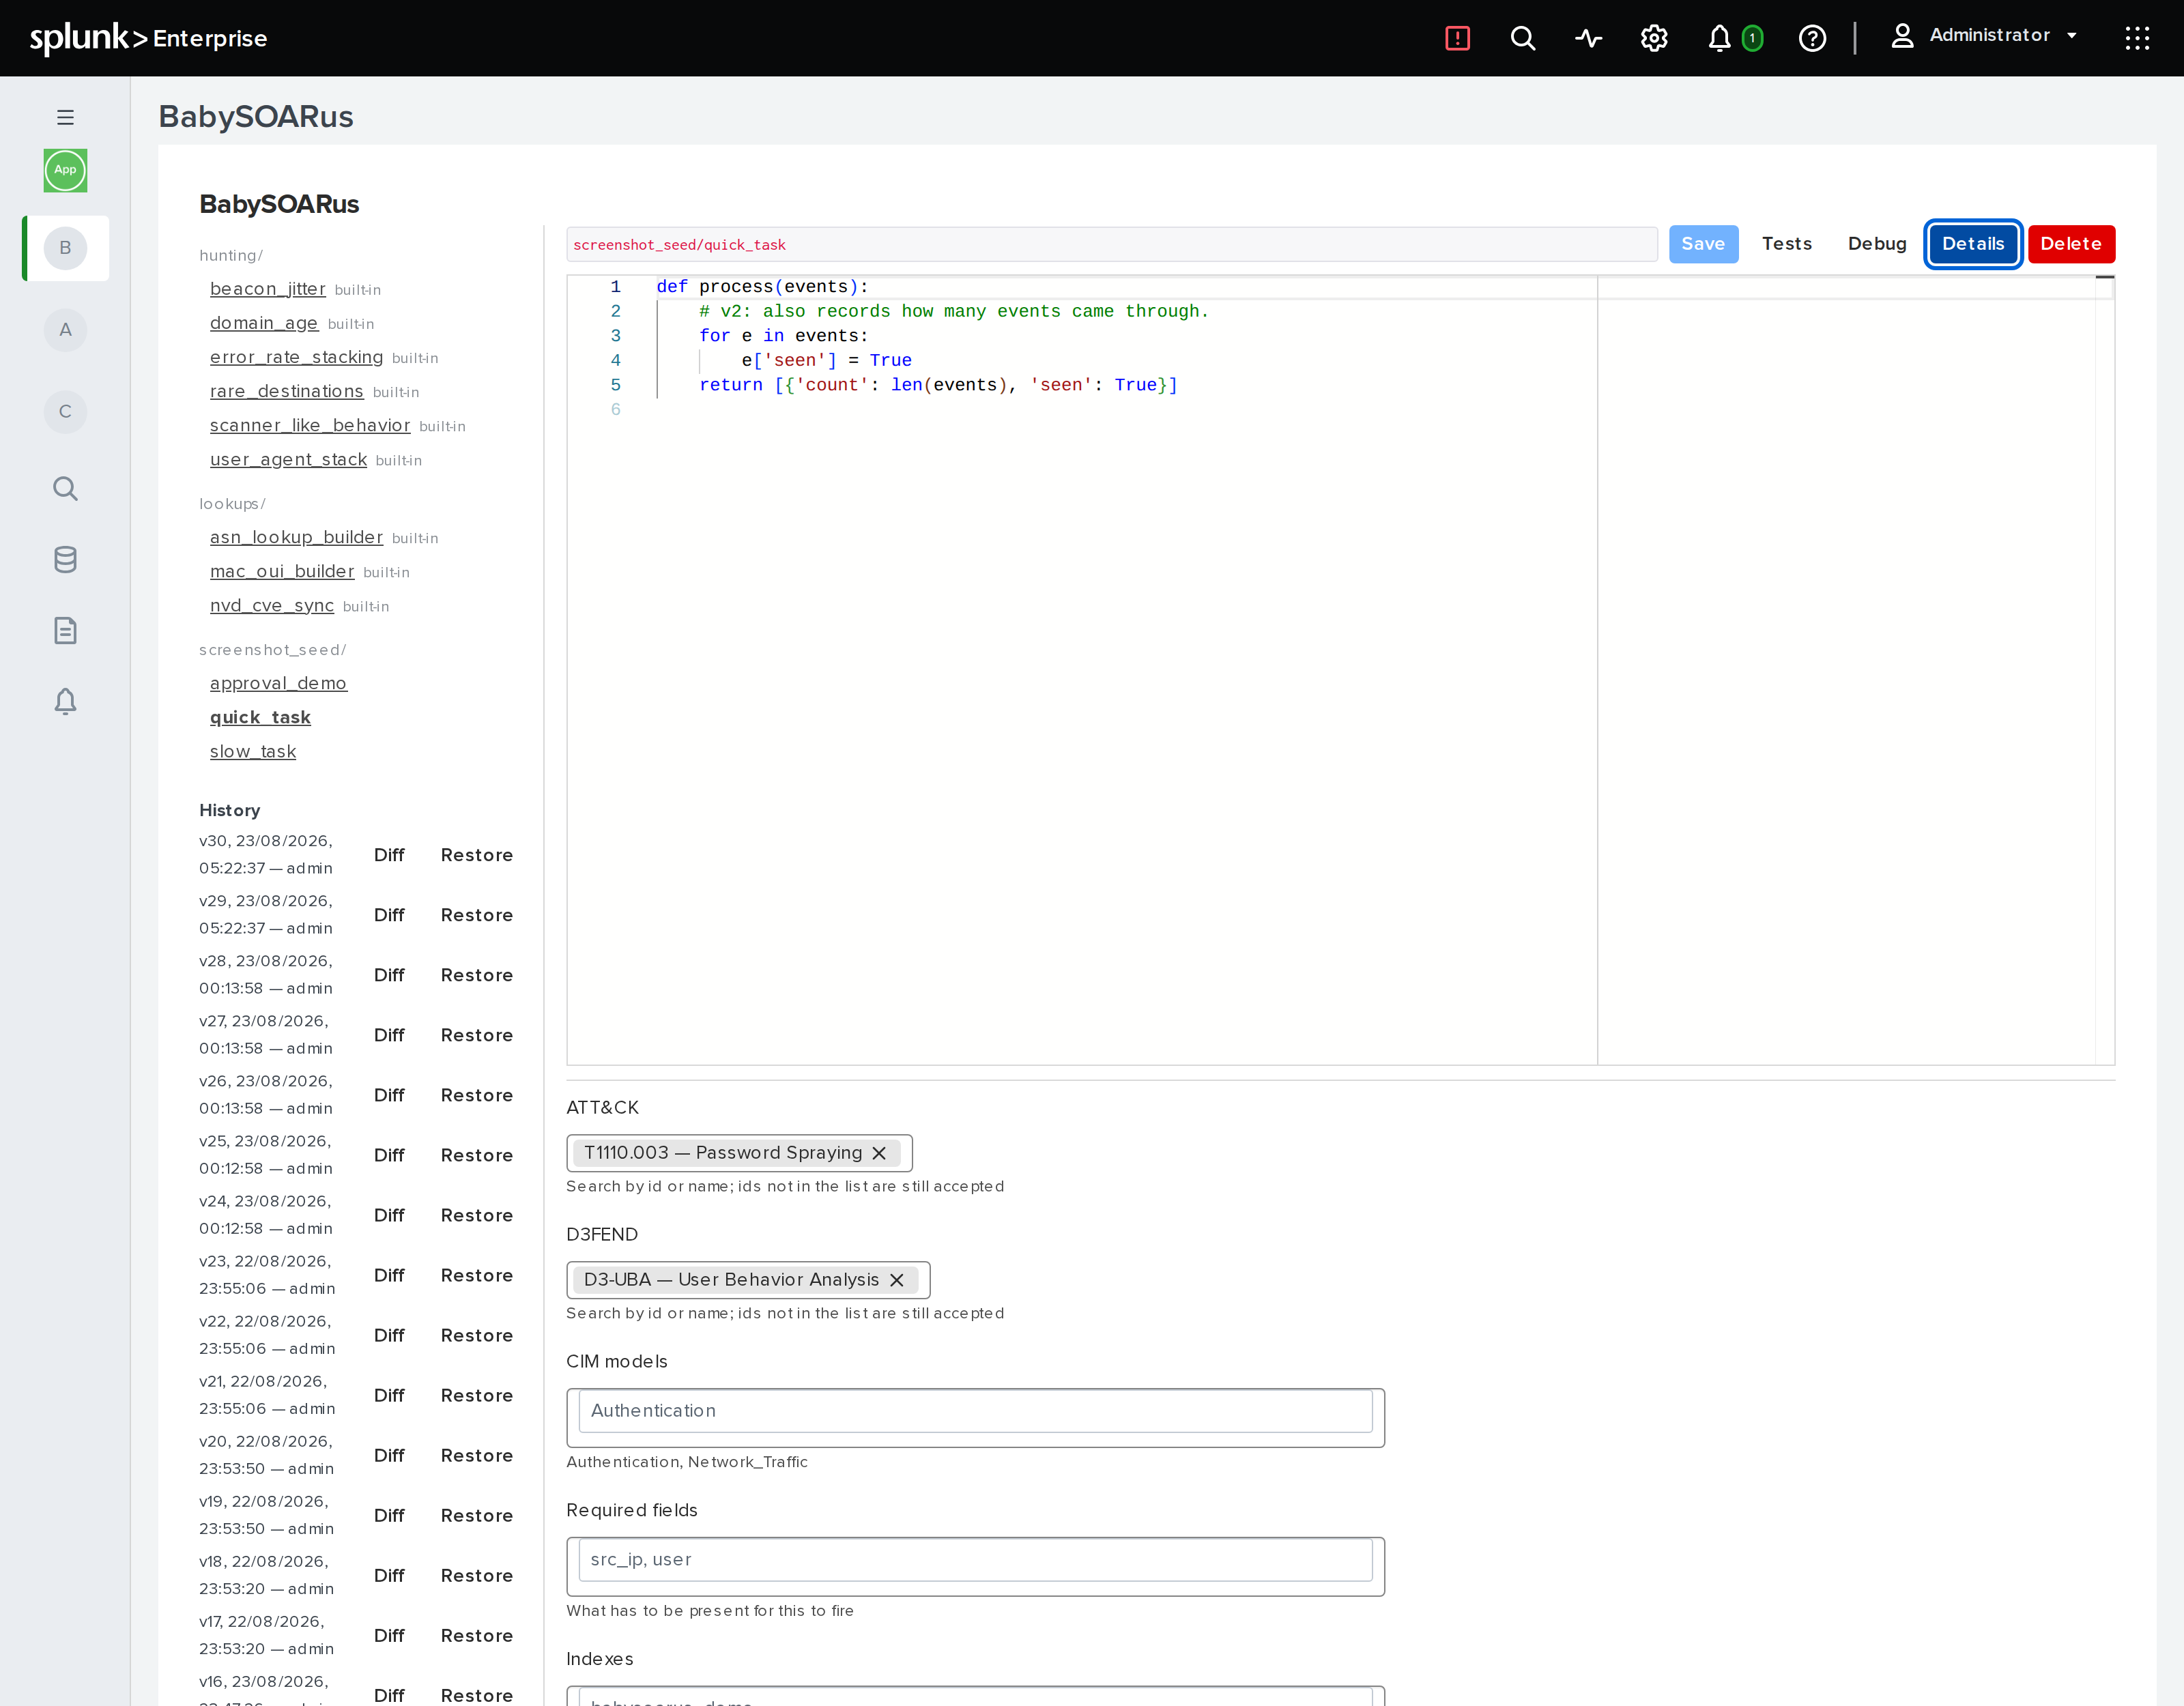
Task: Toggle the hamburger sidebar menu
Action: tap(65, 117)
